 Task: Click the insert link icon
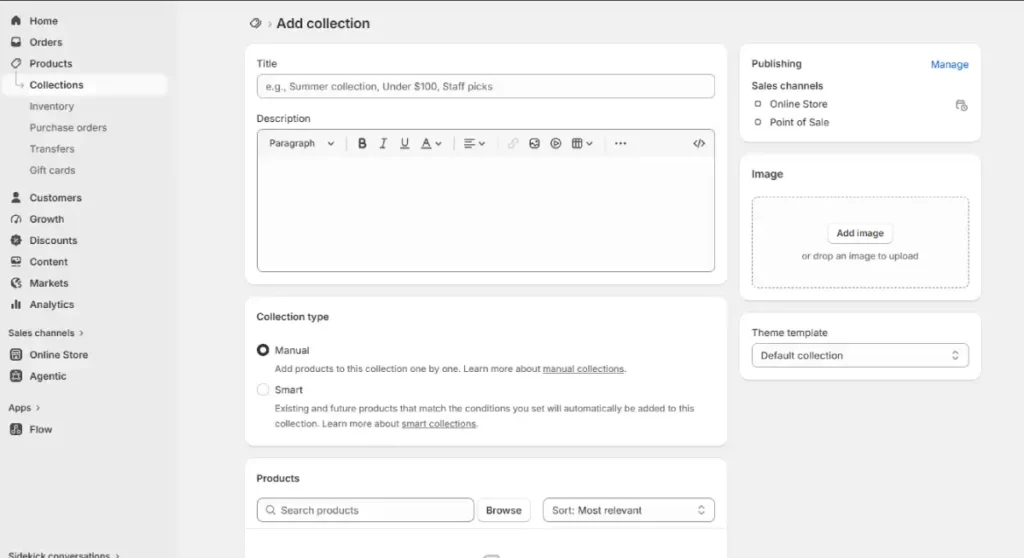coord(513,144)
